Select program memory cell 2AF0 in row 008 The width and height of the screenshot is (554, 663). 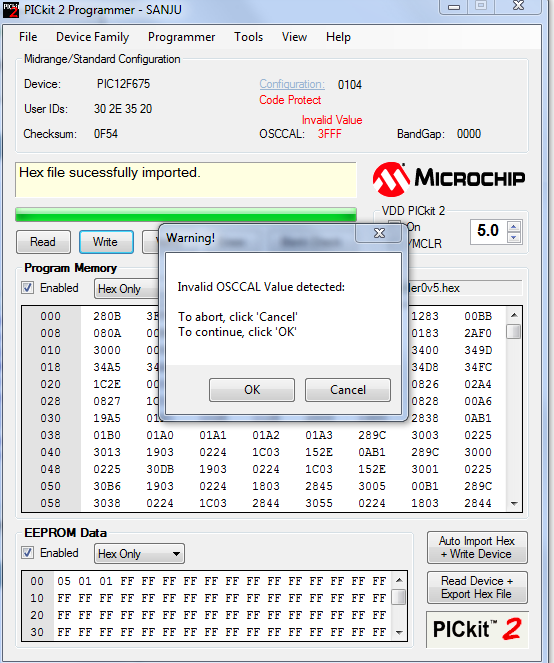click(478, 333)
